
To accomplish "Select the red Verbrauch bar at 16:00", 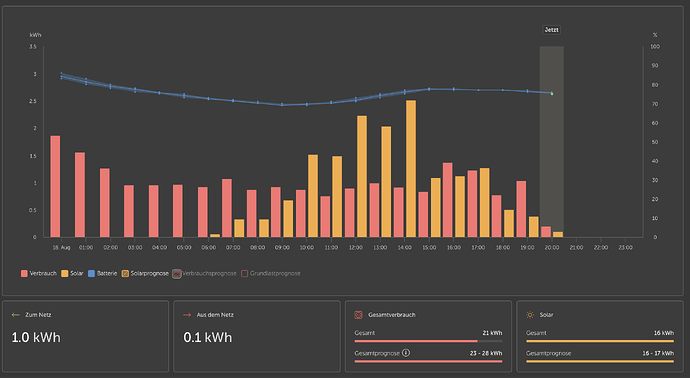I will coord(448,200).
